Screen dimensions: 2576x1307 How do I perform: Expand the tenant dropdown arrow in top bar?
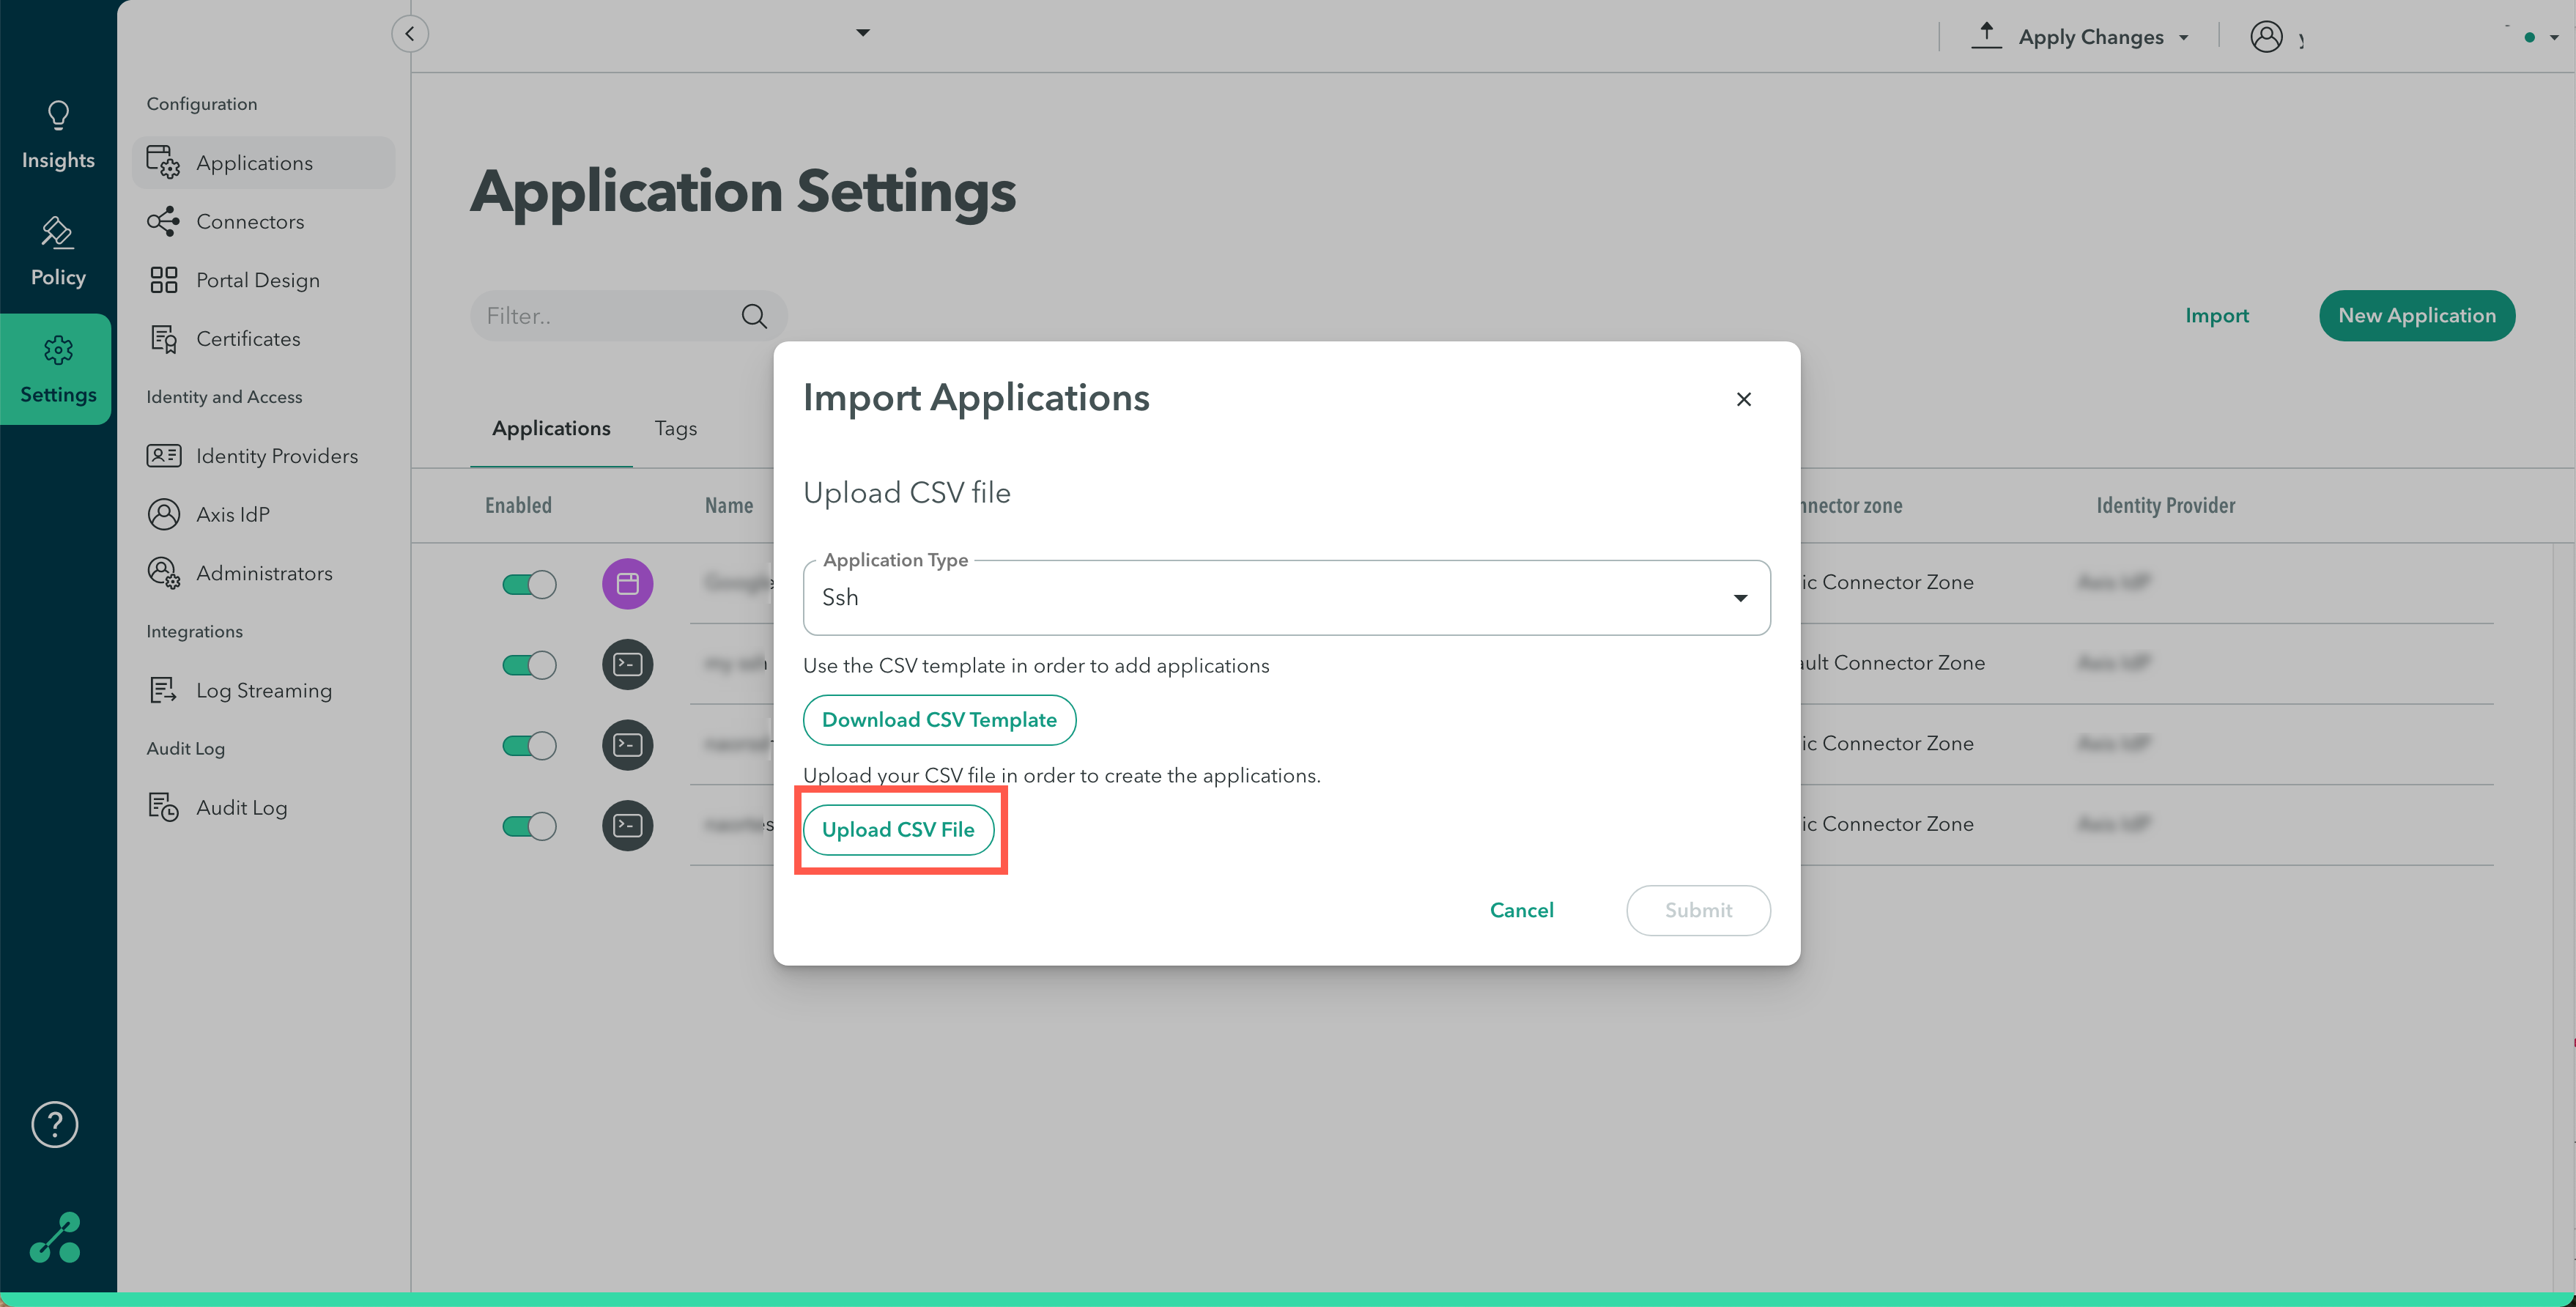coord(863,32)
